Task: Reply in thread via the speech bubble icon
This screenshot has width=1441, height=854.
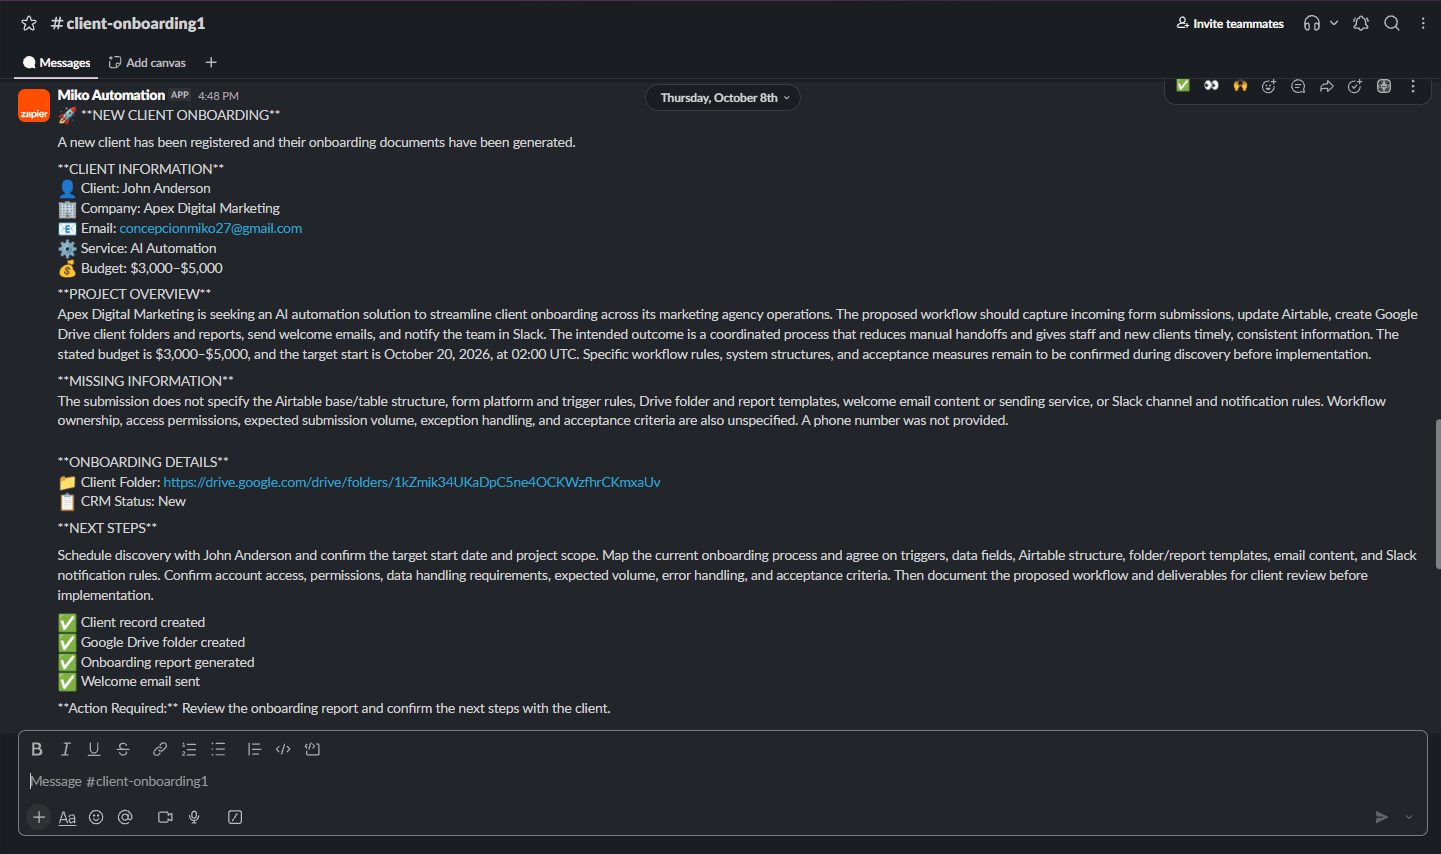Action: [1298, 86]
